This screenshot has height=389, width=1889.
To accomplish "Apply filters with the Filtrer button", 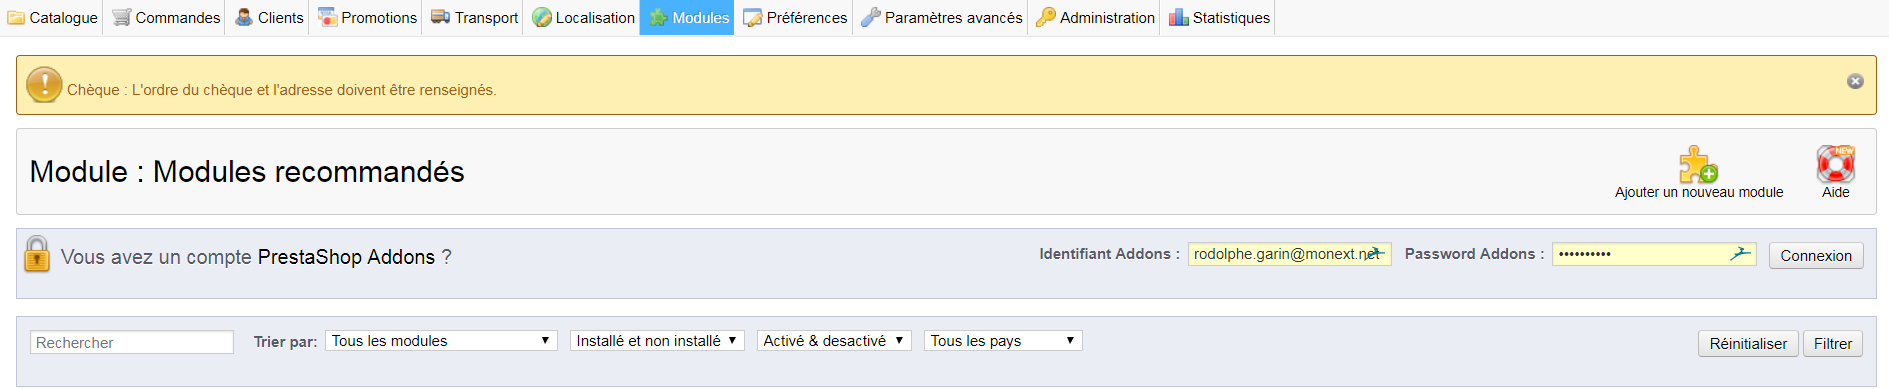I will coord(1833,344).
